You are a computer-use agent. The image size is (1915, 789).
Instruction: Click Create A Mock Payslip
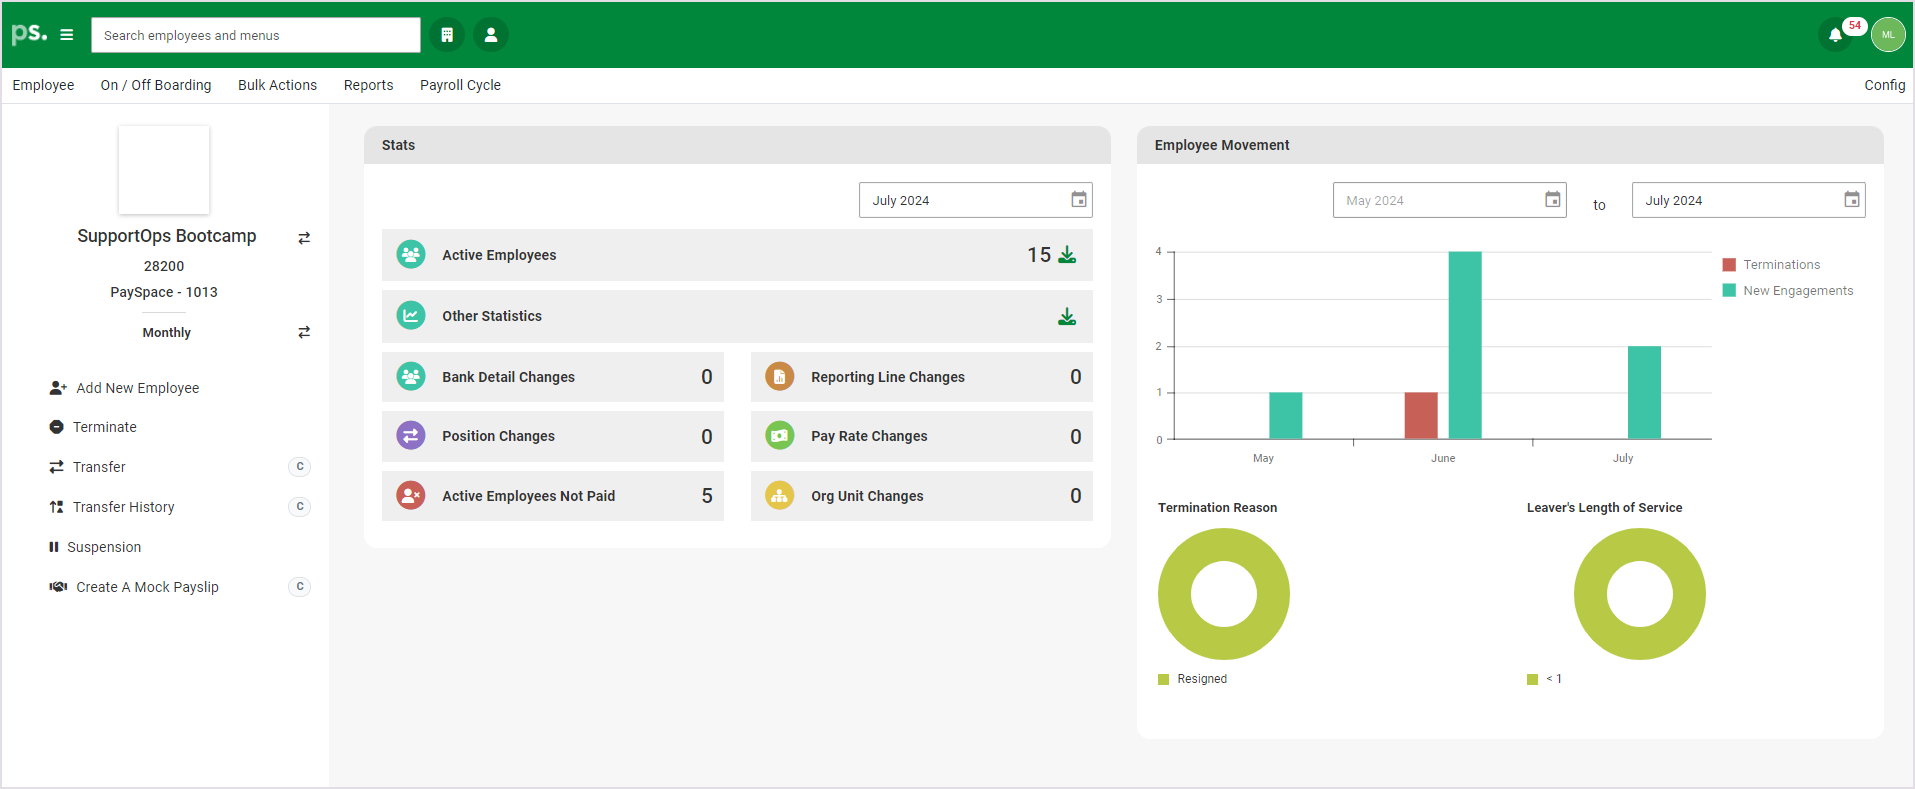[x=147, y=587]
